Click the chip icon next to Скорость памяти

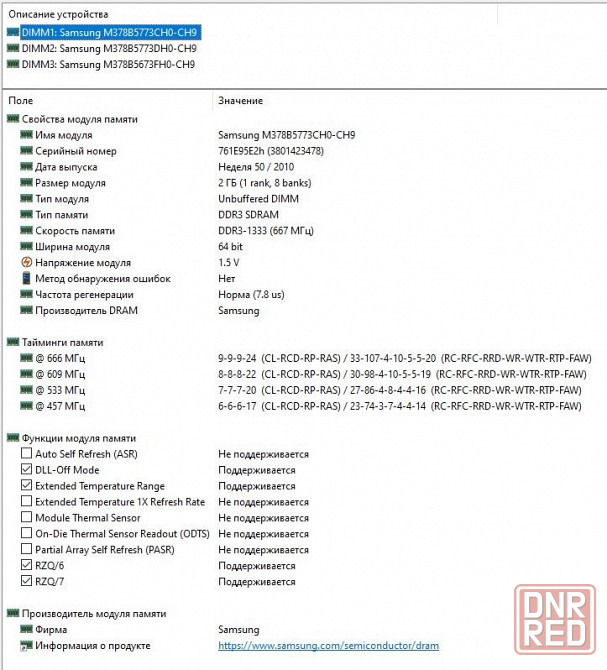[26, 230]
